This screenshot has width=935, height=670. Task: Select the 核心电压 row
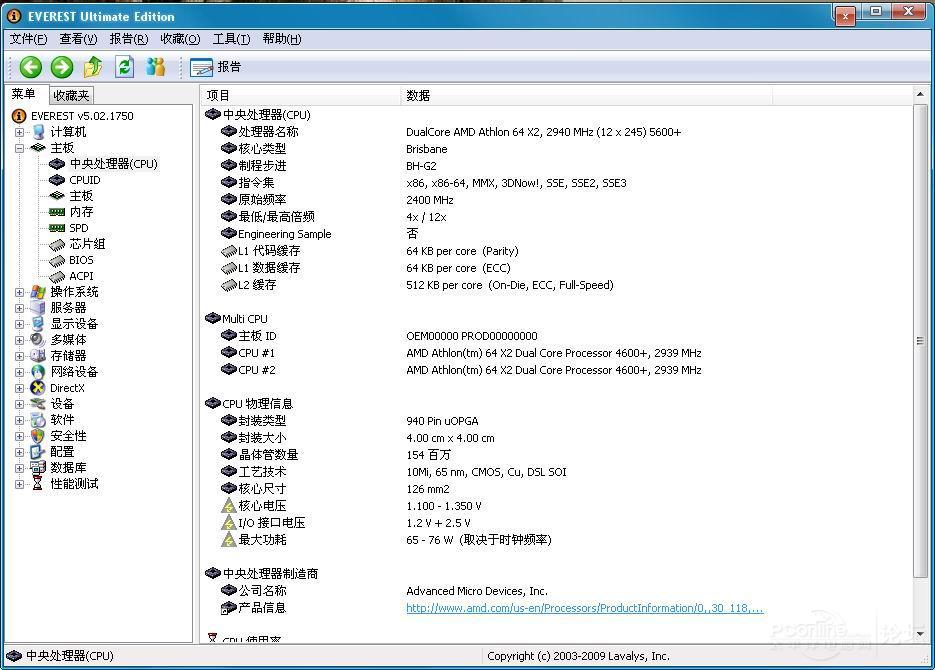557,506
